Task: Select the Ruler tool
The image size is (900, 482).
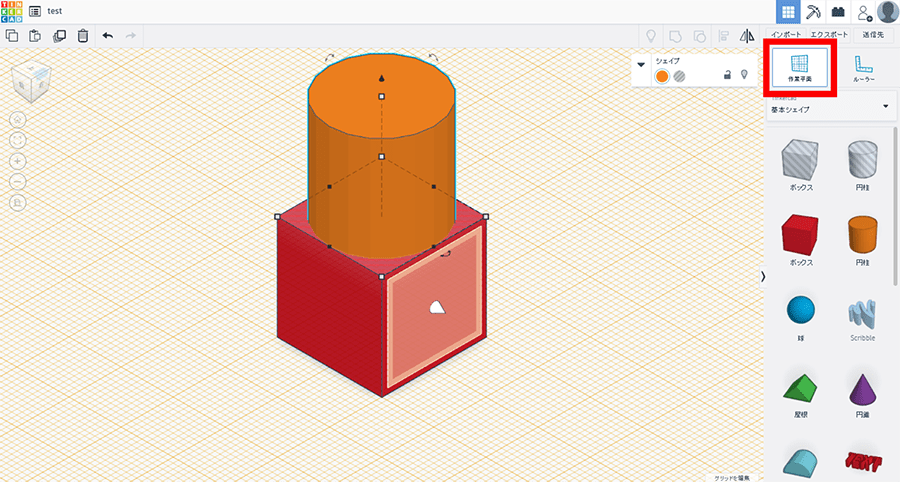Action: [x=863, y=68]
